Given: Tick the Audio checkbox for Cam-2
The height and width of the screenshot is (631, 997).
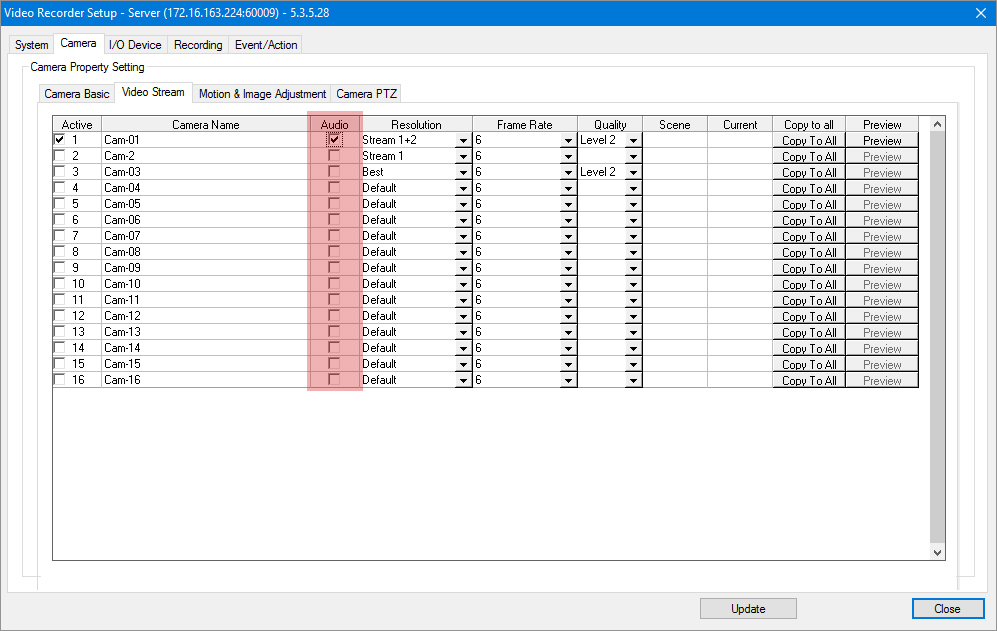Looking at the screenshot, I should [334, 156].
